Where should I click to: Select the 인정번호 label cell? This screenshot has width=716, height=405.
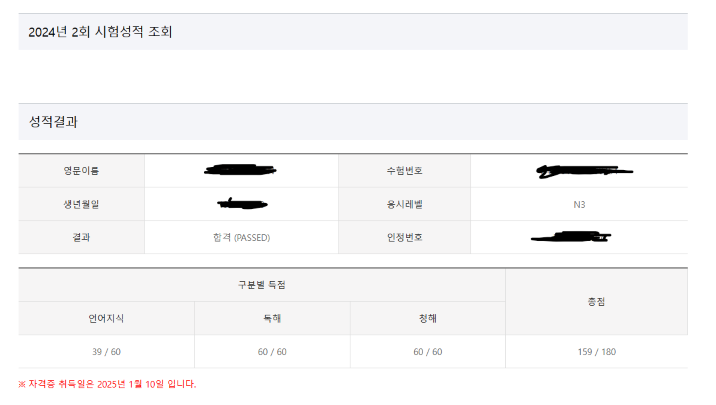coord(404,237)
